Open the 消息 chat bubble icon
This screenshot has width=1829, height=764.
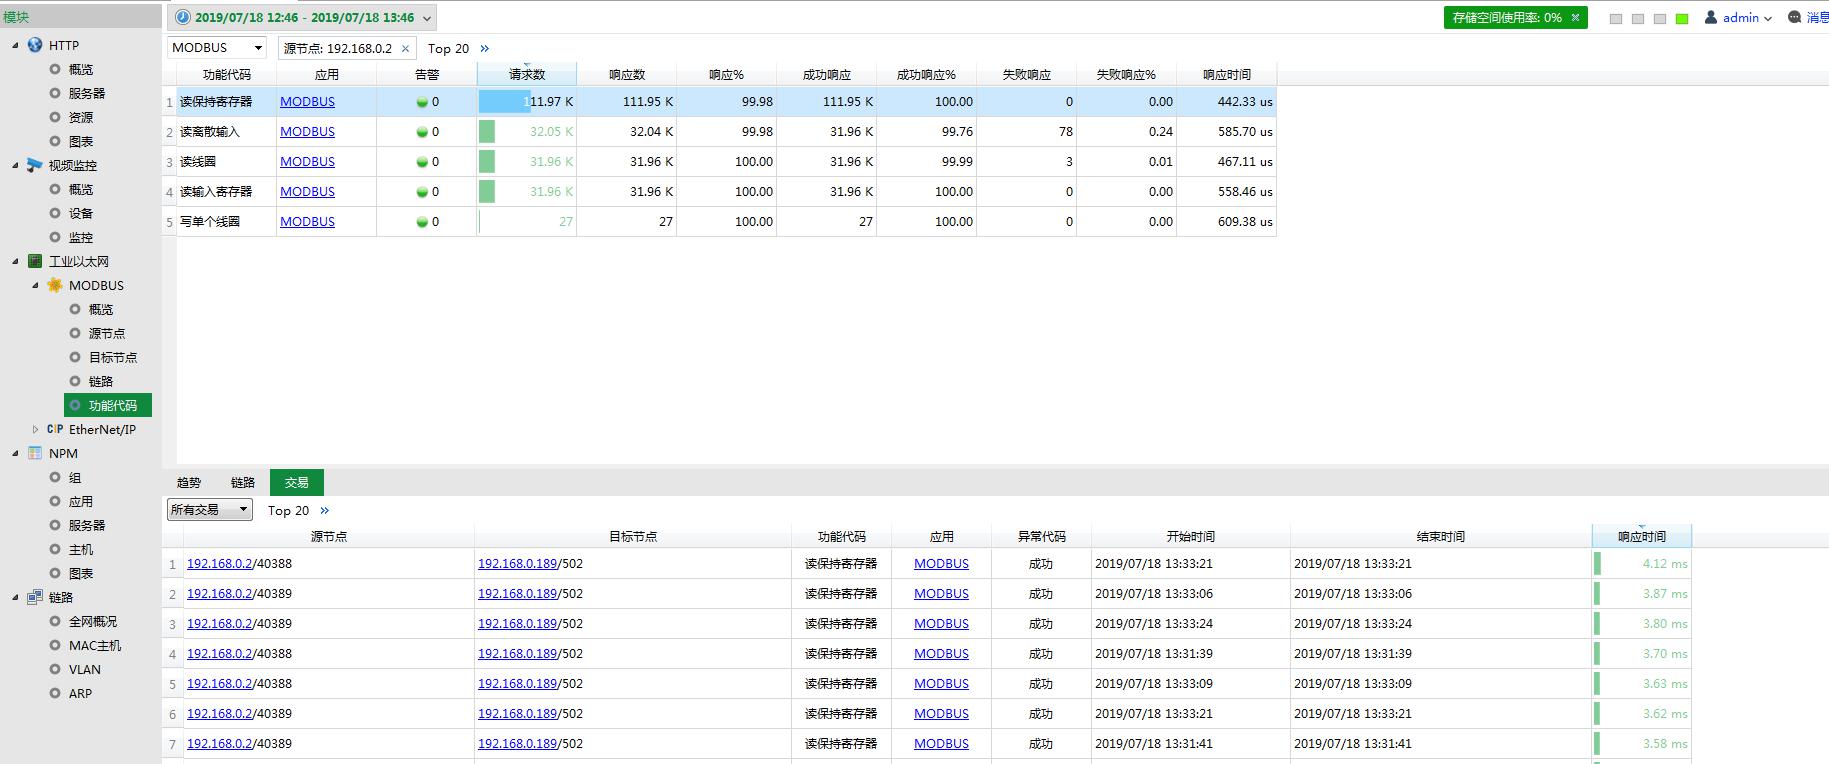click(x=1794, y=17)
